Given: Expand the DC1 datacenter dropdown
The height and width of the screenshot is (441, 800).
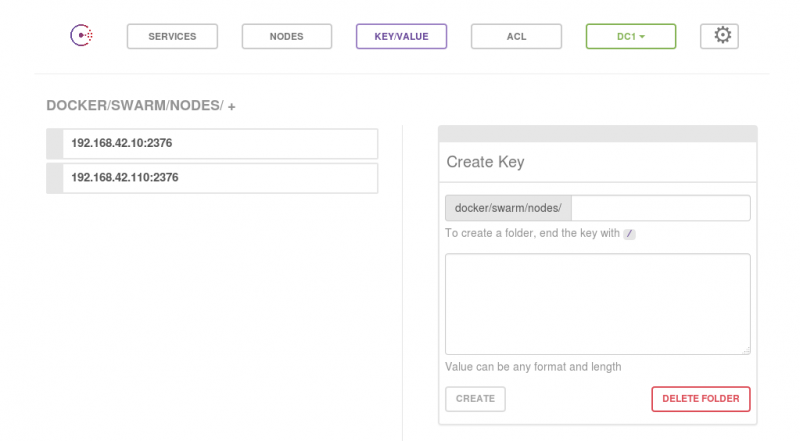Looking at the screenshot, I should (631, 36).
